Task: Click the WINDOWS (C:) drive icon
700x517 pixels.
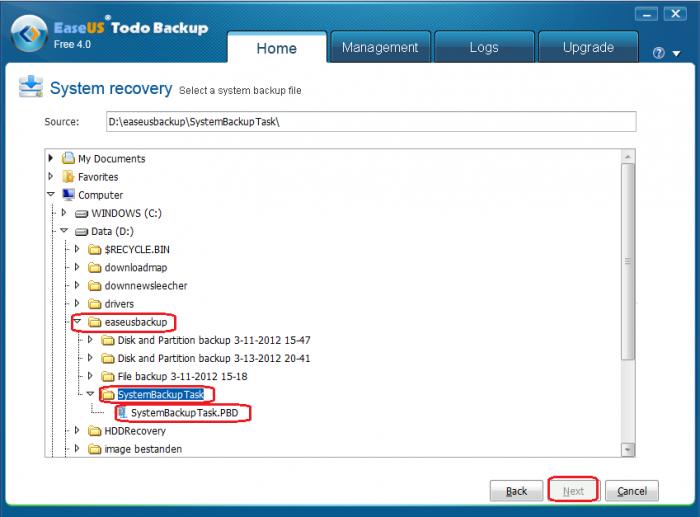Action: [81, 214]
